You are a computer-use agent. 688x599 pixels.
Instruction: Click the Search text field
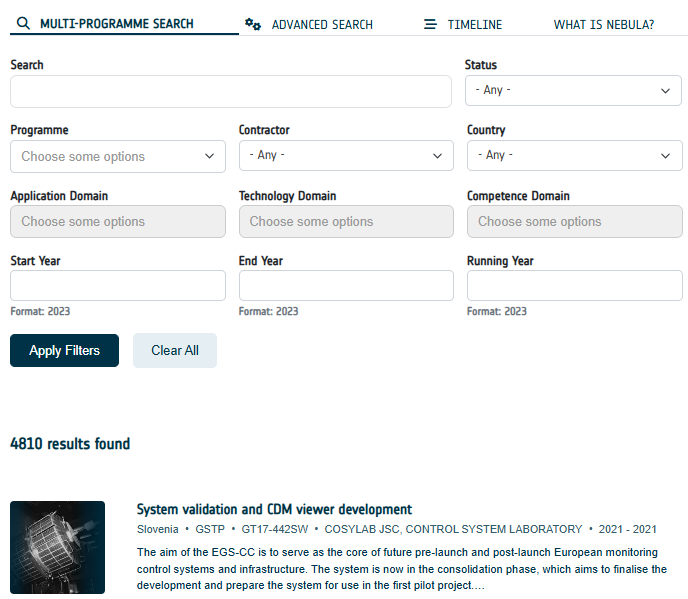[x=231, y=91]
